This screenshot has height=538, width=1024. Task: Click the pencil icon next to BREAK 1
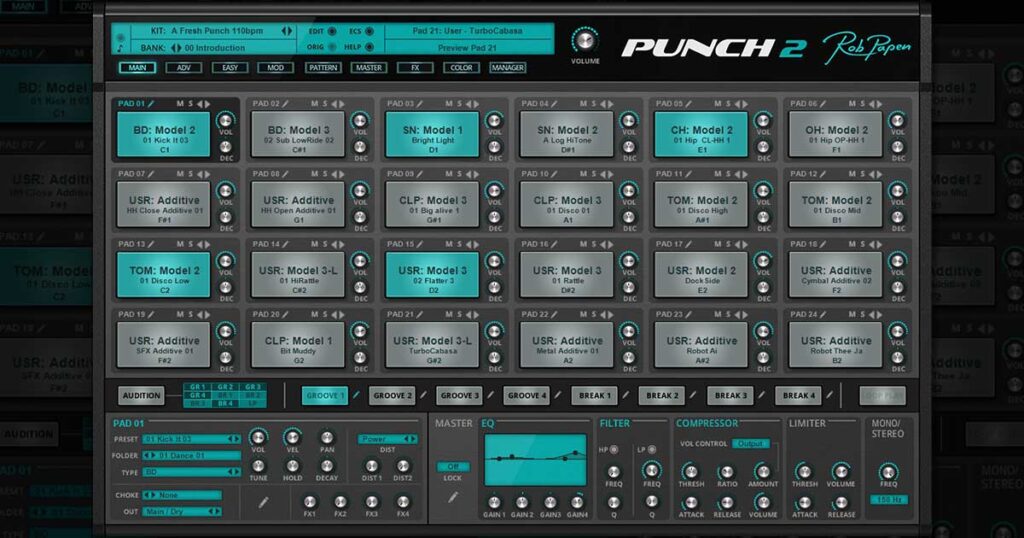626,395
